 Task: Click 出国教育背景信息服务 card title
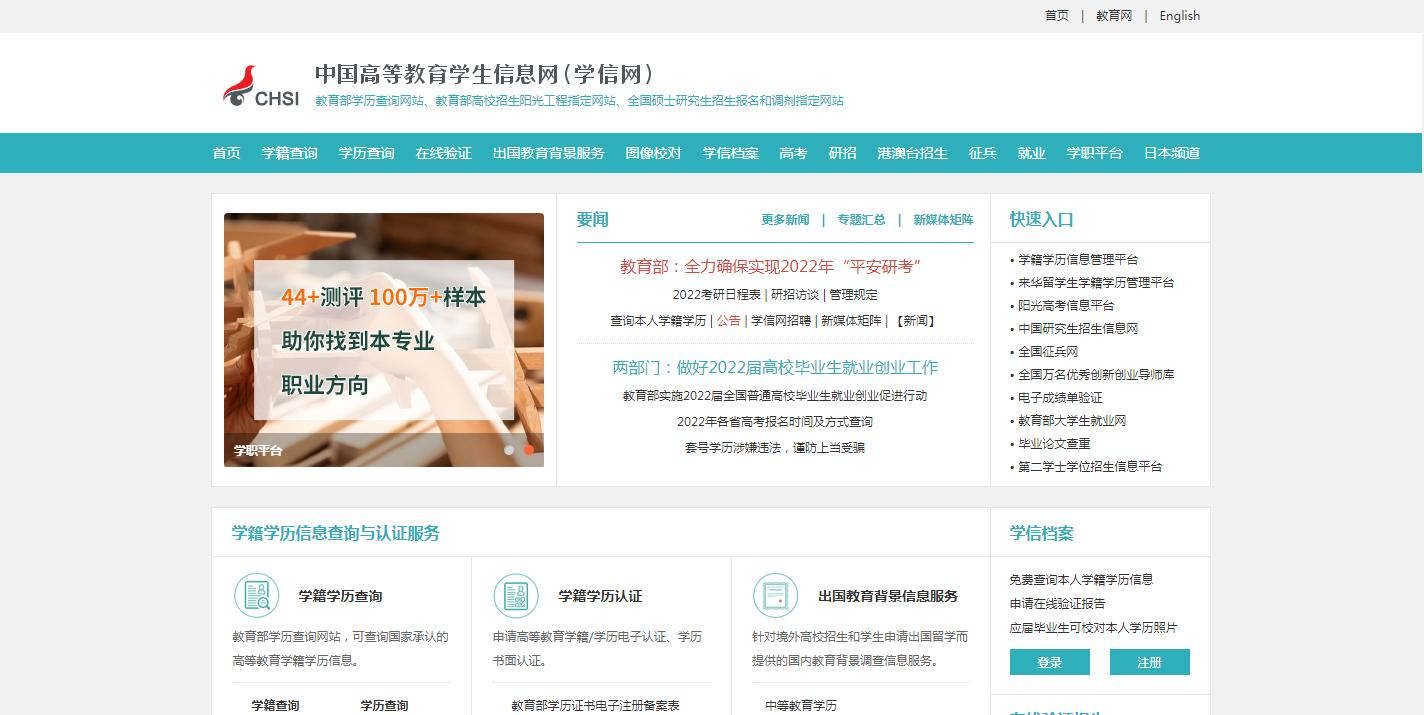(x=888, y=596)
